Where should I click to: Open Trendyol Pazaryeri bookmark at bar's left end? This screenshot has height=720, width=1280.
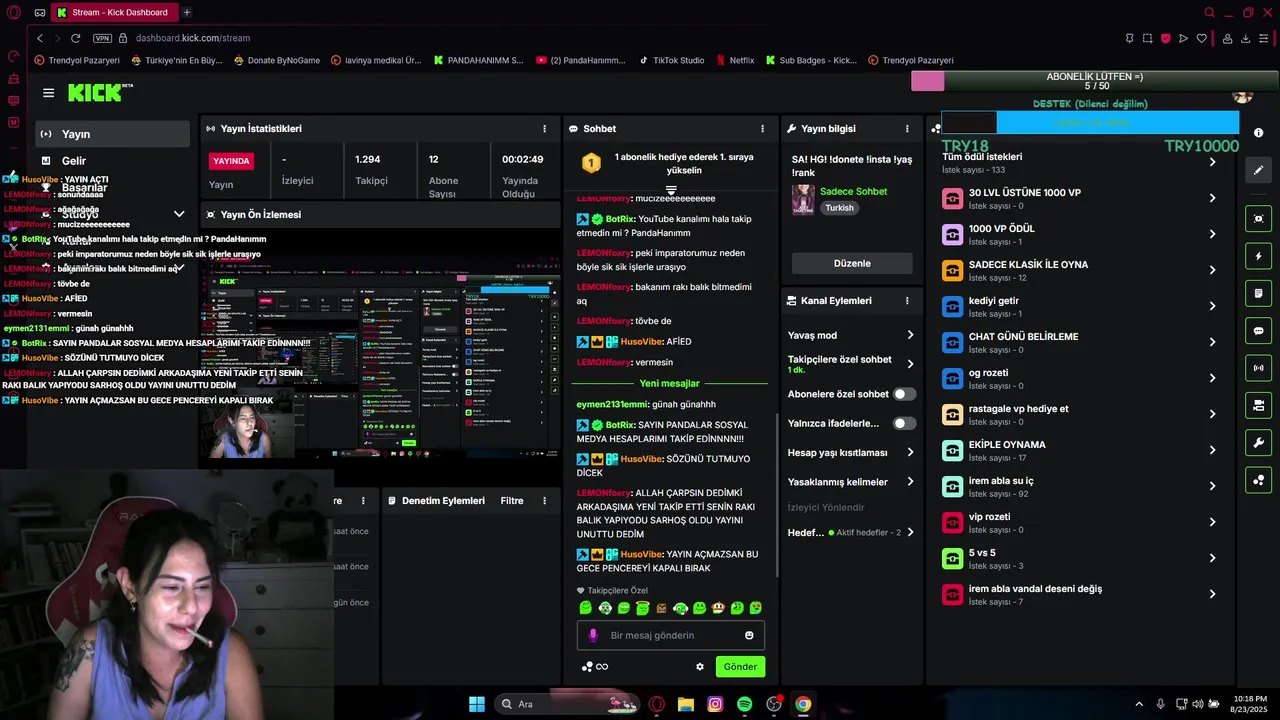point(77,60)
